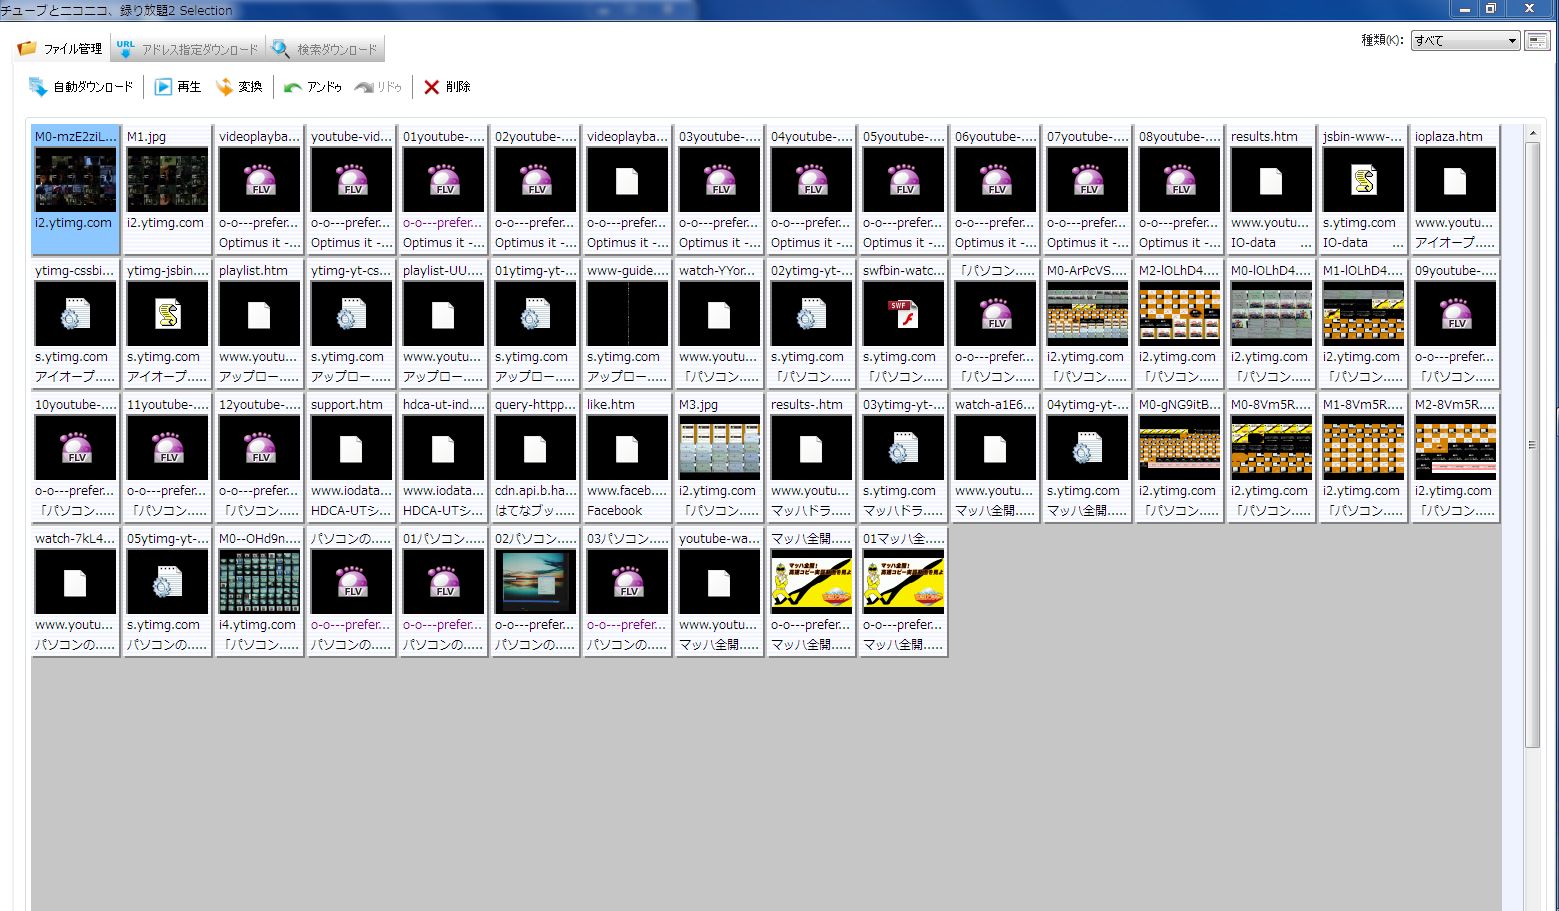
Task: Click the 'i4.ytimg.com' source label
Action: [258, 625]
